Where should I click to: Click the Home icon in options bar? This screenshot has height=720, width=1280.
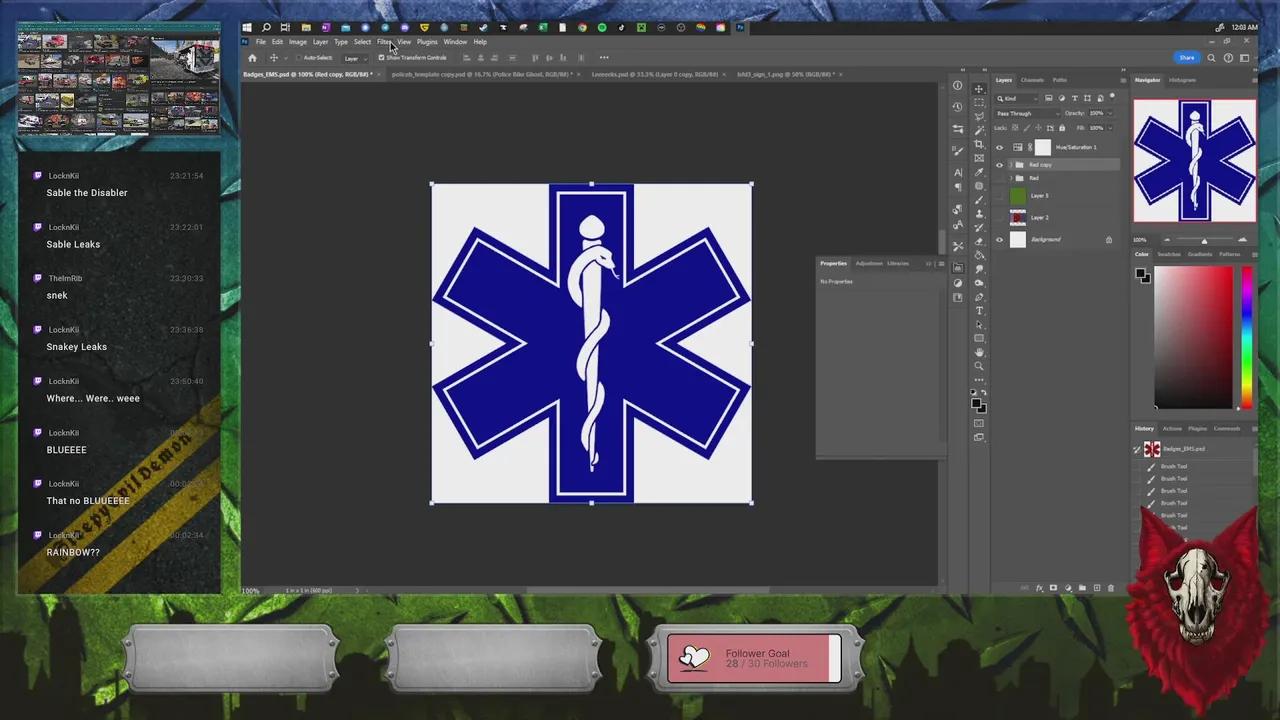click(x=252, y=58)
